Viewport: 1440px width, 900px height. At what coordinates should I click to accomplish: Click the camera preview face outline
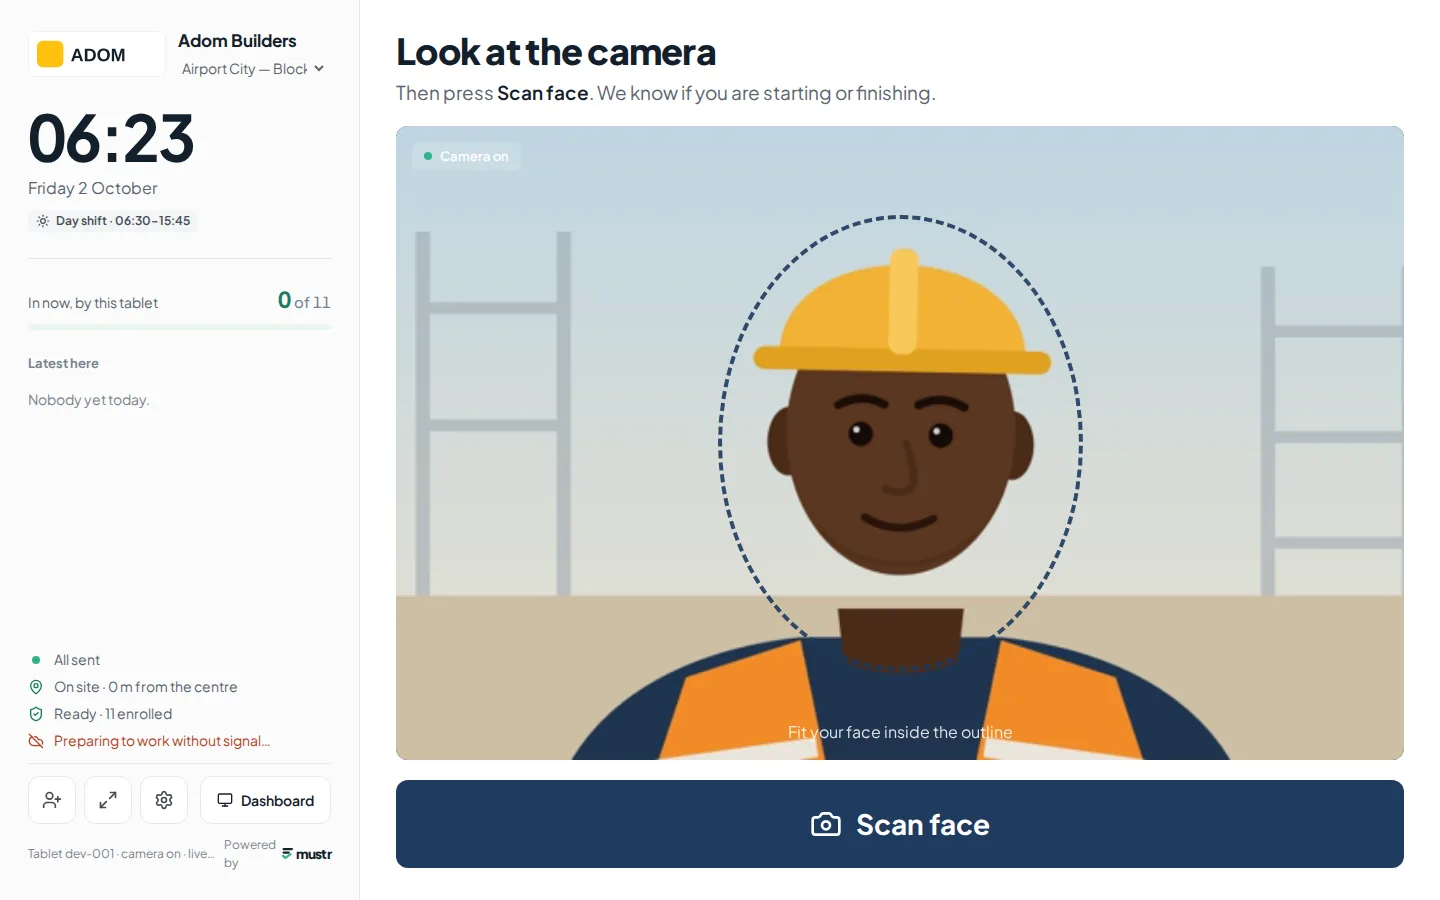point(900,442)
